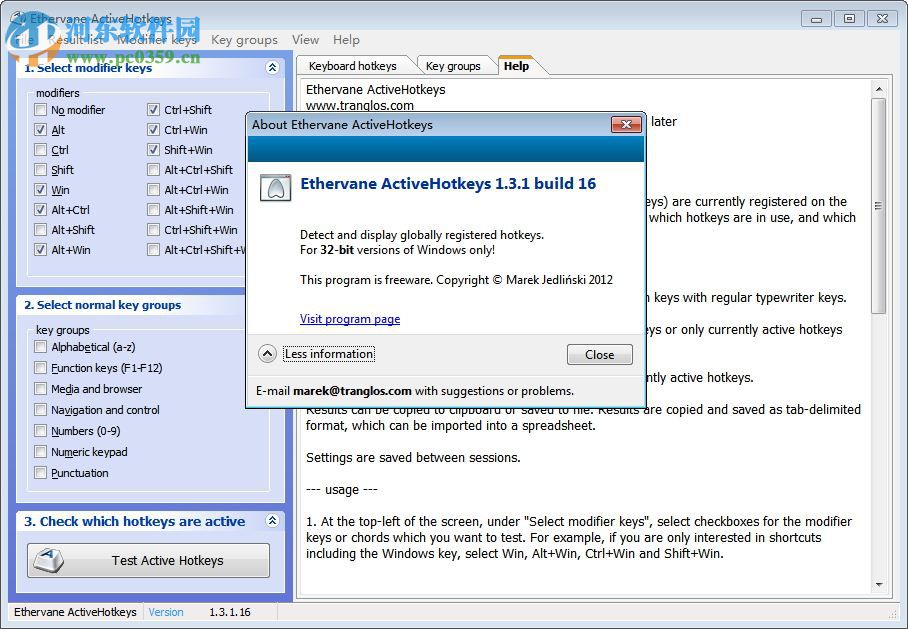Image resolution: width=908 pixels, height=629 pixels.
Task: Collapse the Select modifier keys section
Action: coord(272,67)
